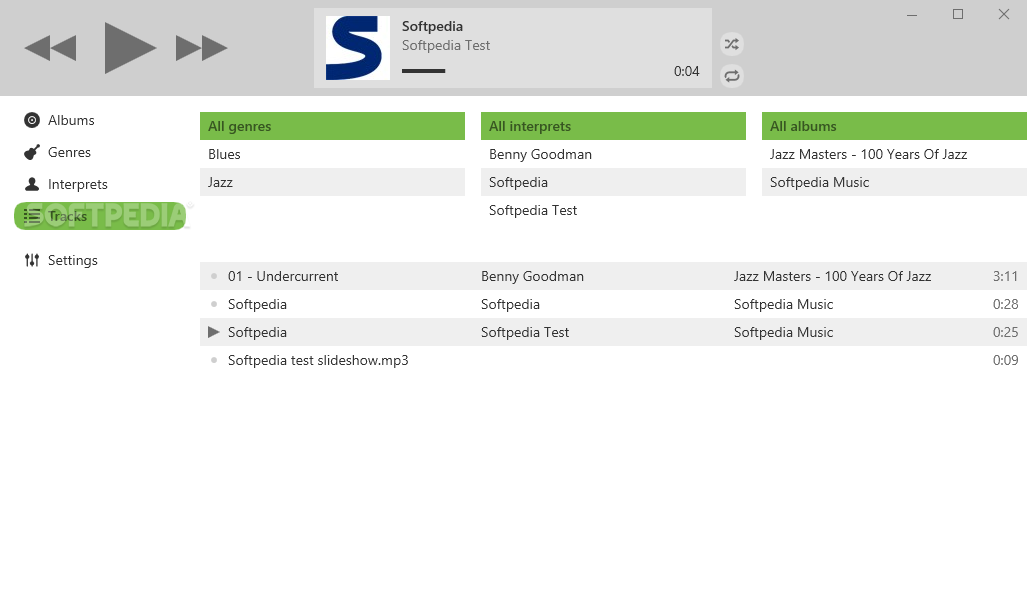Filter by album Jazz Masters - 100 Years Of Jazz
Image resolution: width=1027 pixels, height=600 pixels.
click(x=894, y=154)
